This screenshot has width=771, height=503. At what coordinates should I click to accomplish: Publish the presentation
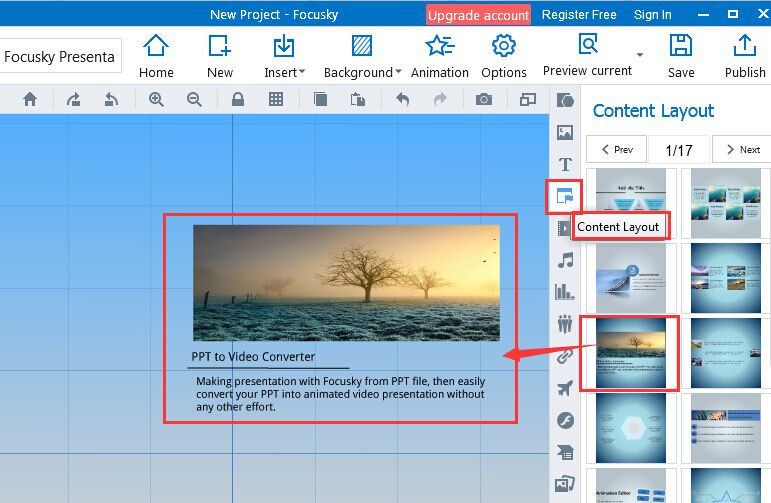[x=745, y=56]
